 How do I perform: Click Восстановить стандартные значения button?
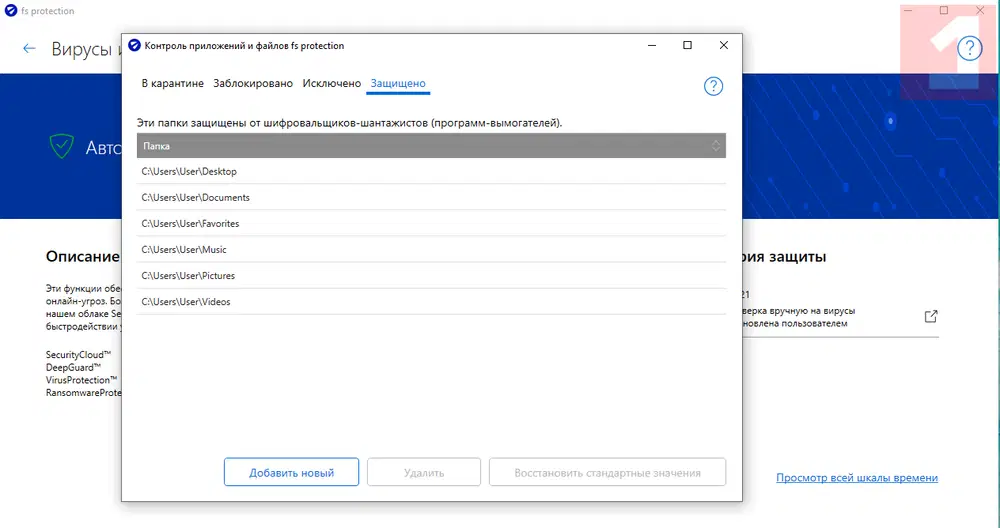point(608,473)
